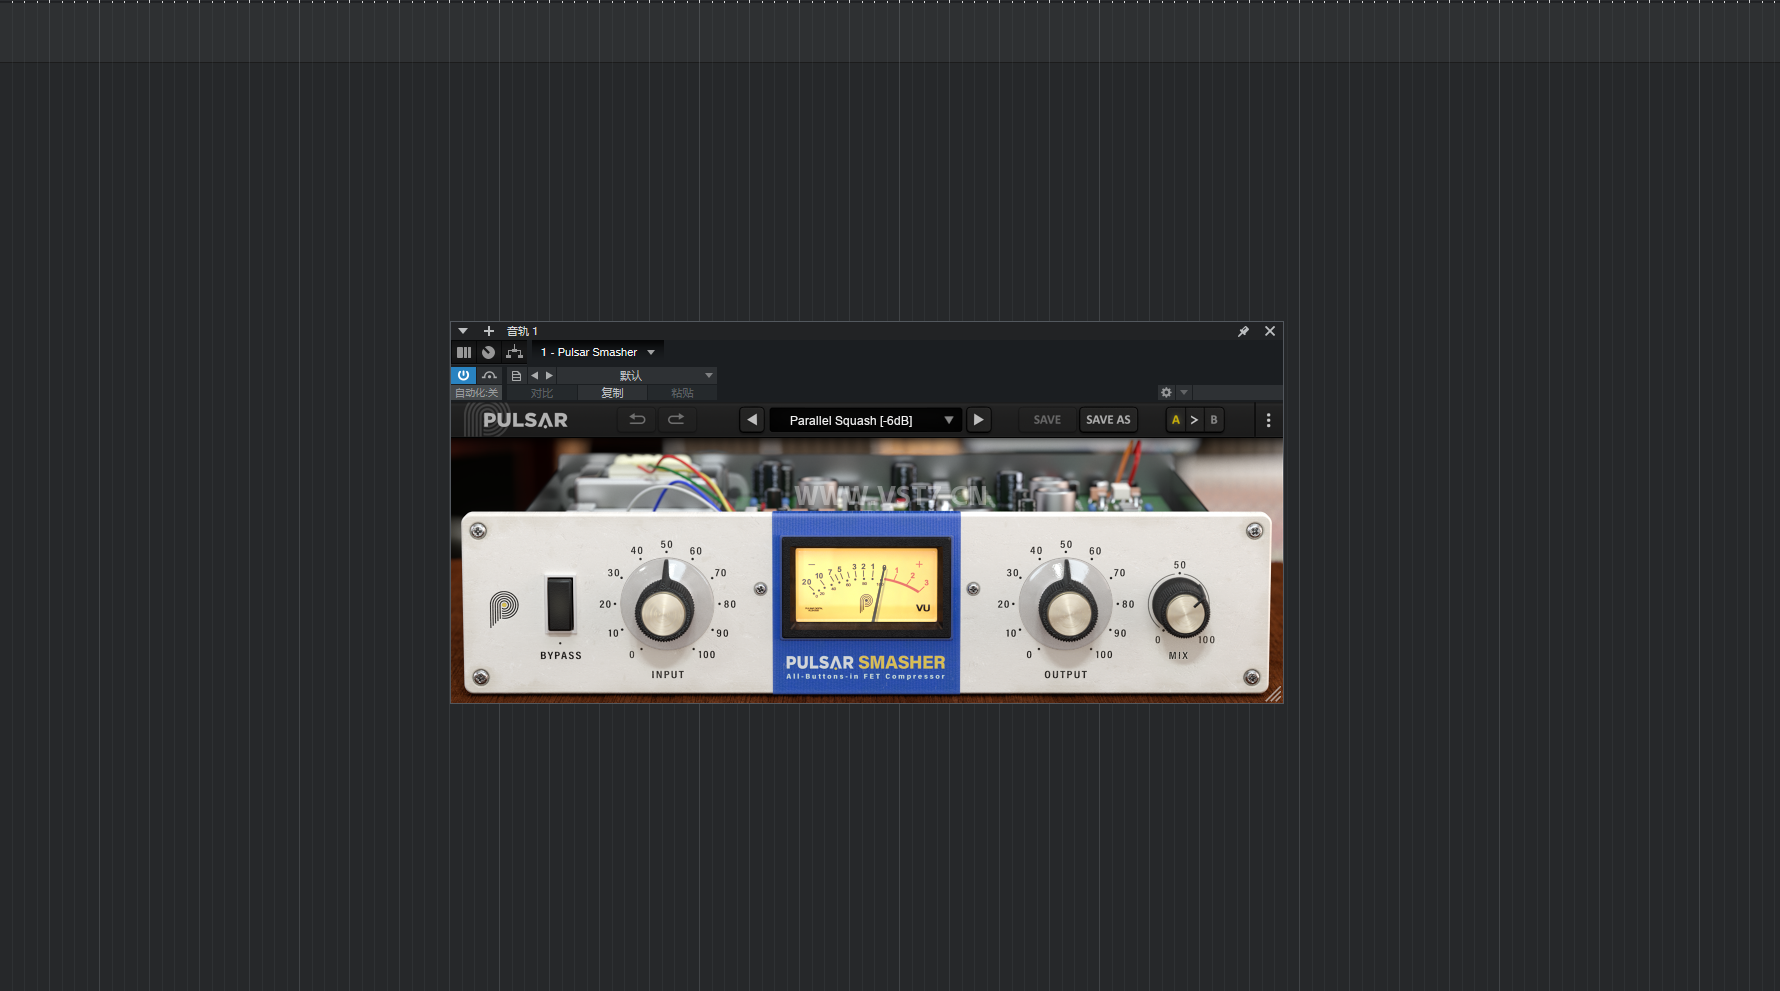1780x991 pixels.
Task: Flip the BYPASS rocker switch
Action: tap(560, 604)
